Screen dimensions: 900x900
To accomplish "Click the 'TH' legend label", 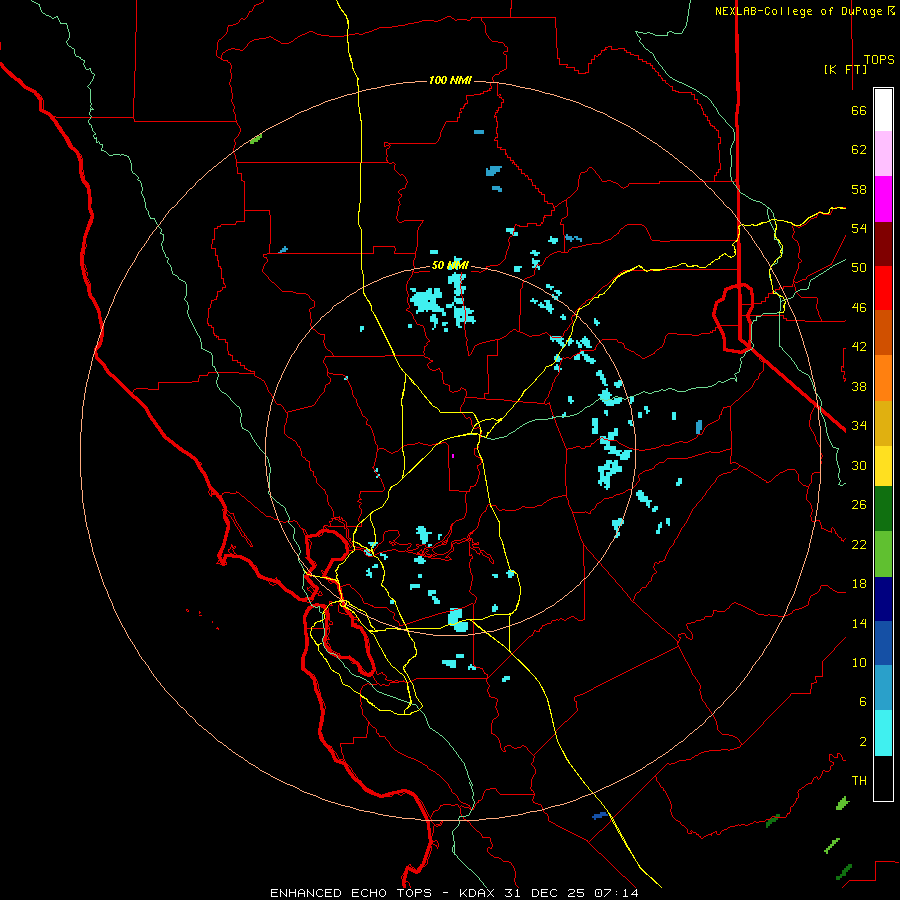I will point(859,781).
